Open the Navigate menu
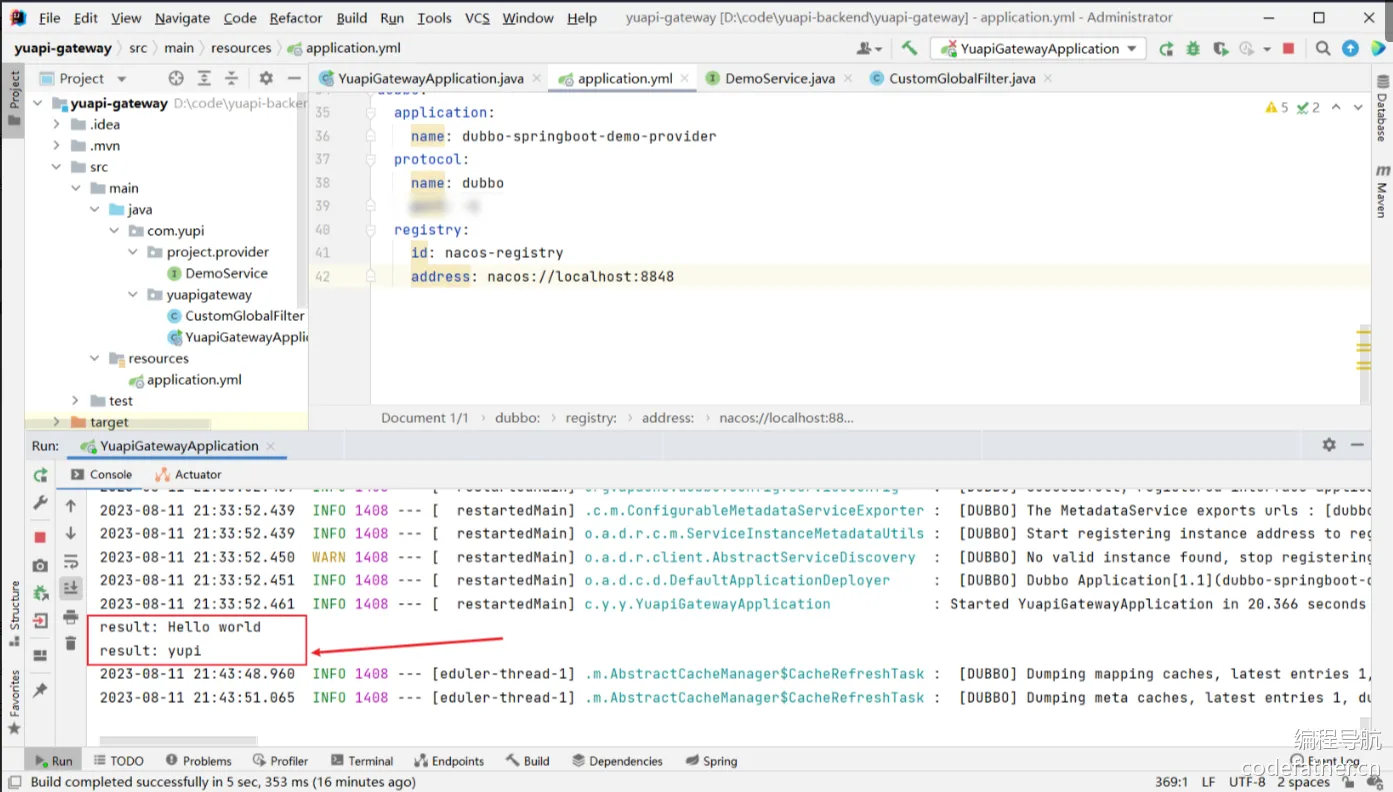Screen dimensions: 1393x792 tap(182, 18)
